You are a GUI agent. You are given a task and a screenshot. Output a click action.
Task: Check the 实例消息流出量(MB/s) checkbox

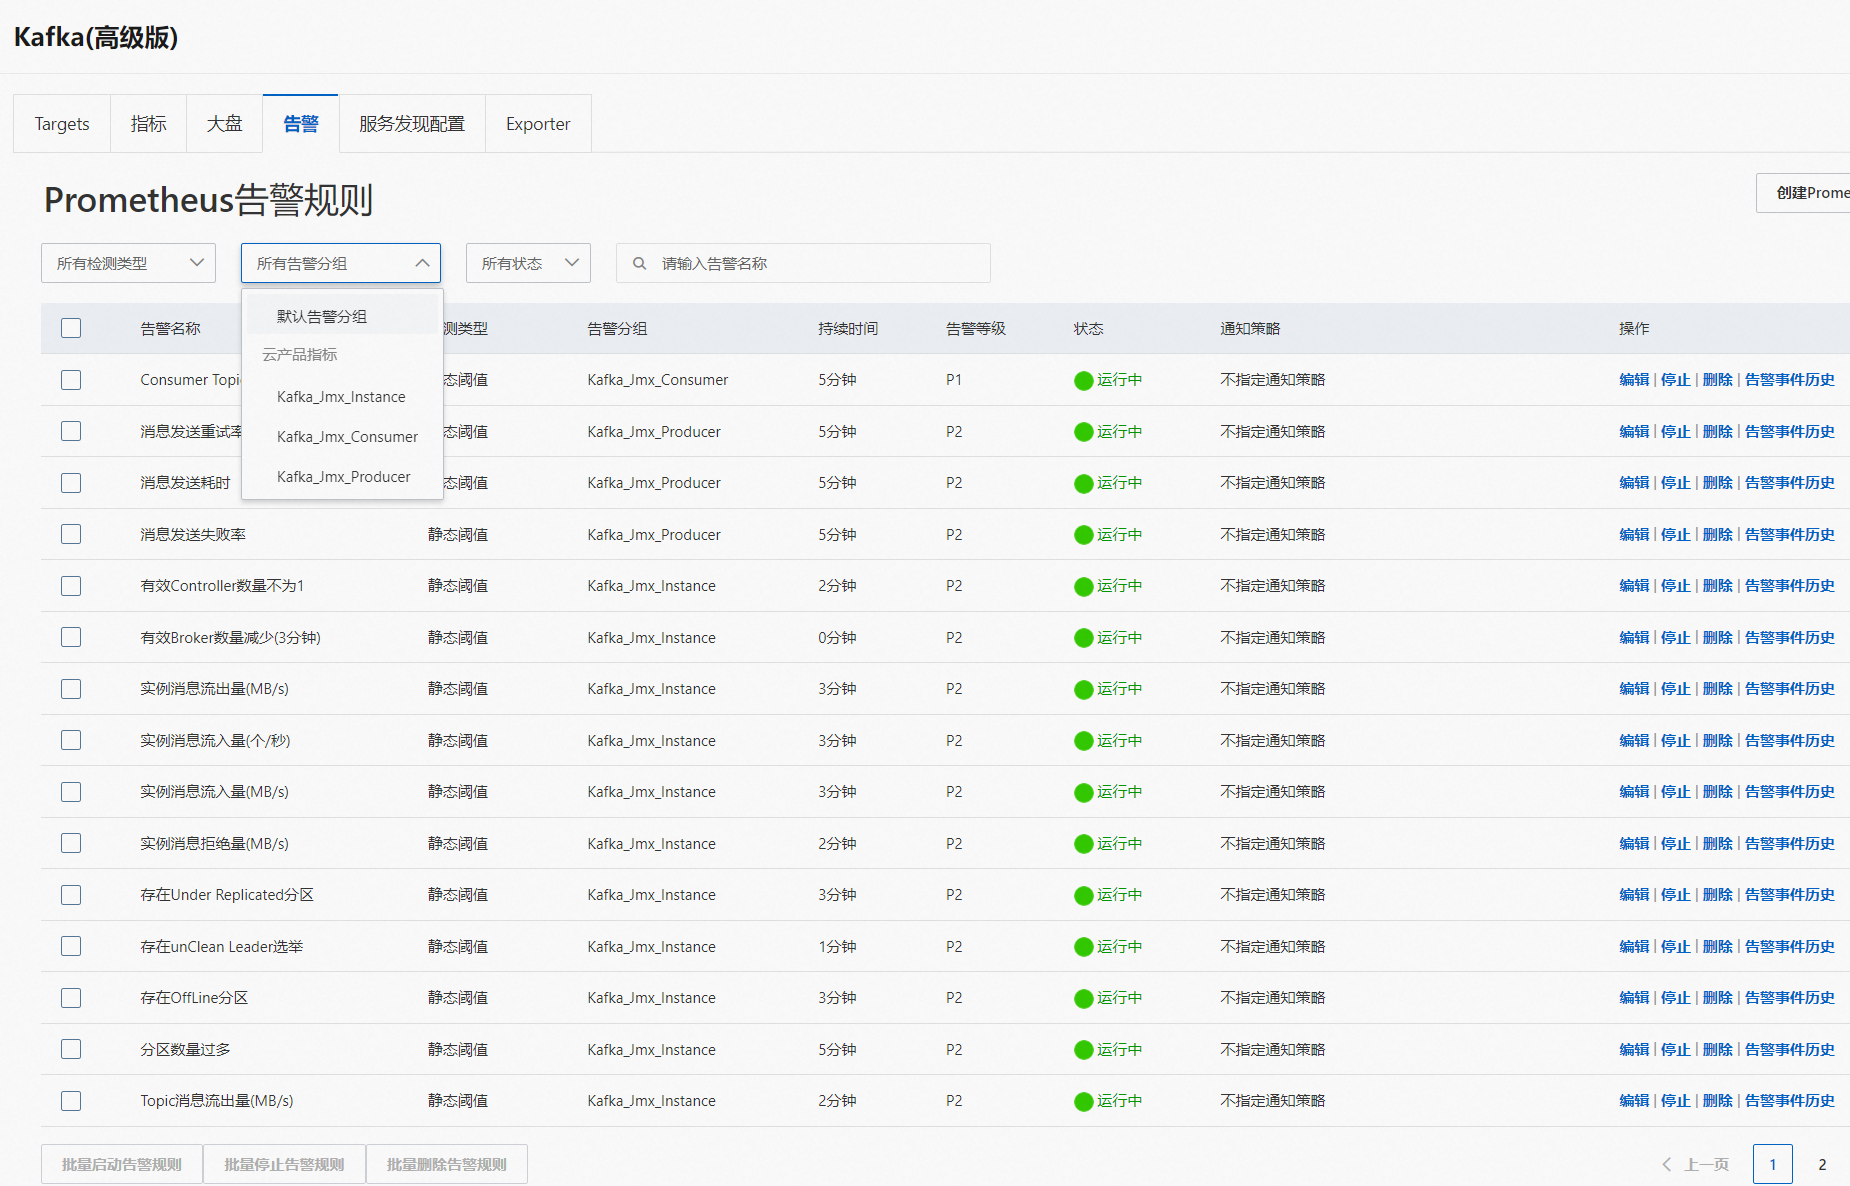coord(71,689)
